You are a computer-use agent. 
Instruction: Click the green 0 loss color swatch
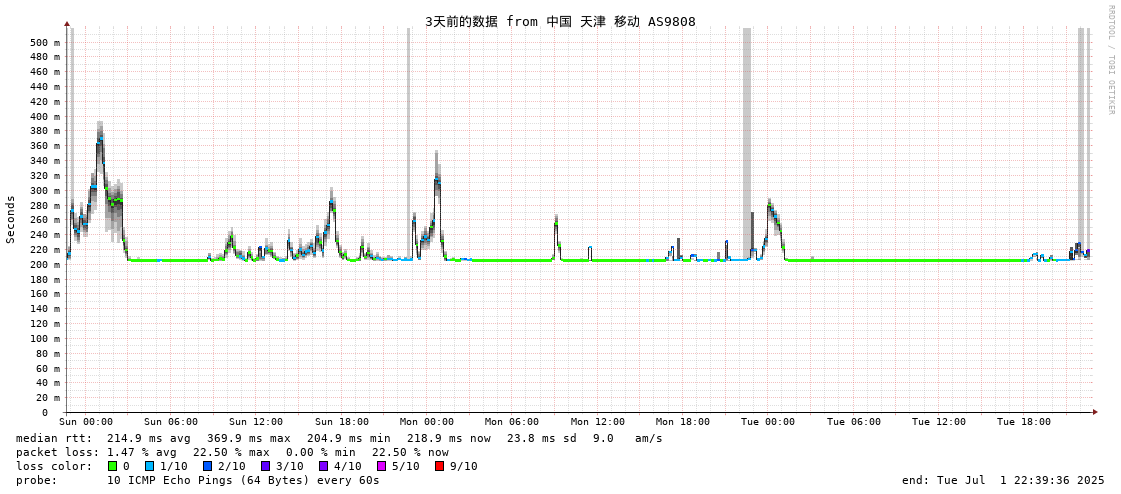(x=112, y=467)
